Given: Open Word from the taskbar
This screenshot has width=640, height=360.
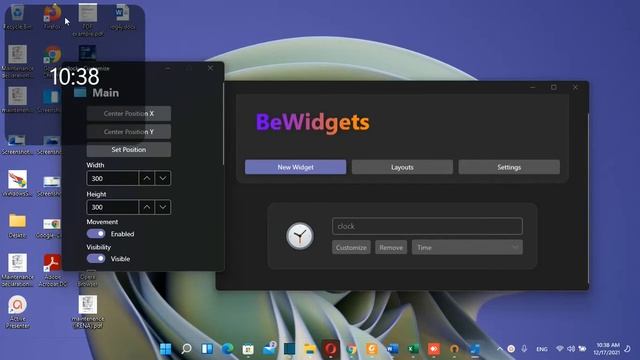Looking at the screenshot, I should pyautogui.click(x=393, y=349).
